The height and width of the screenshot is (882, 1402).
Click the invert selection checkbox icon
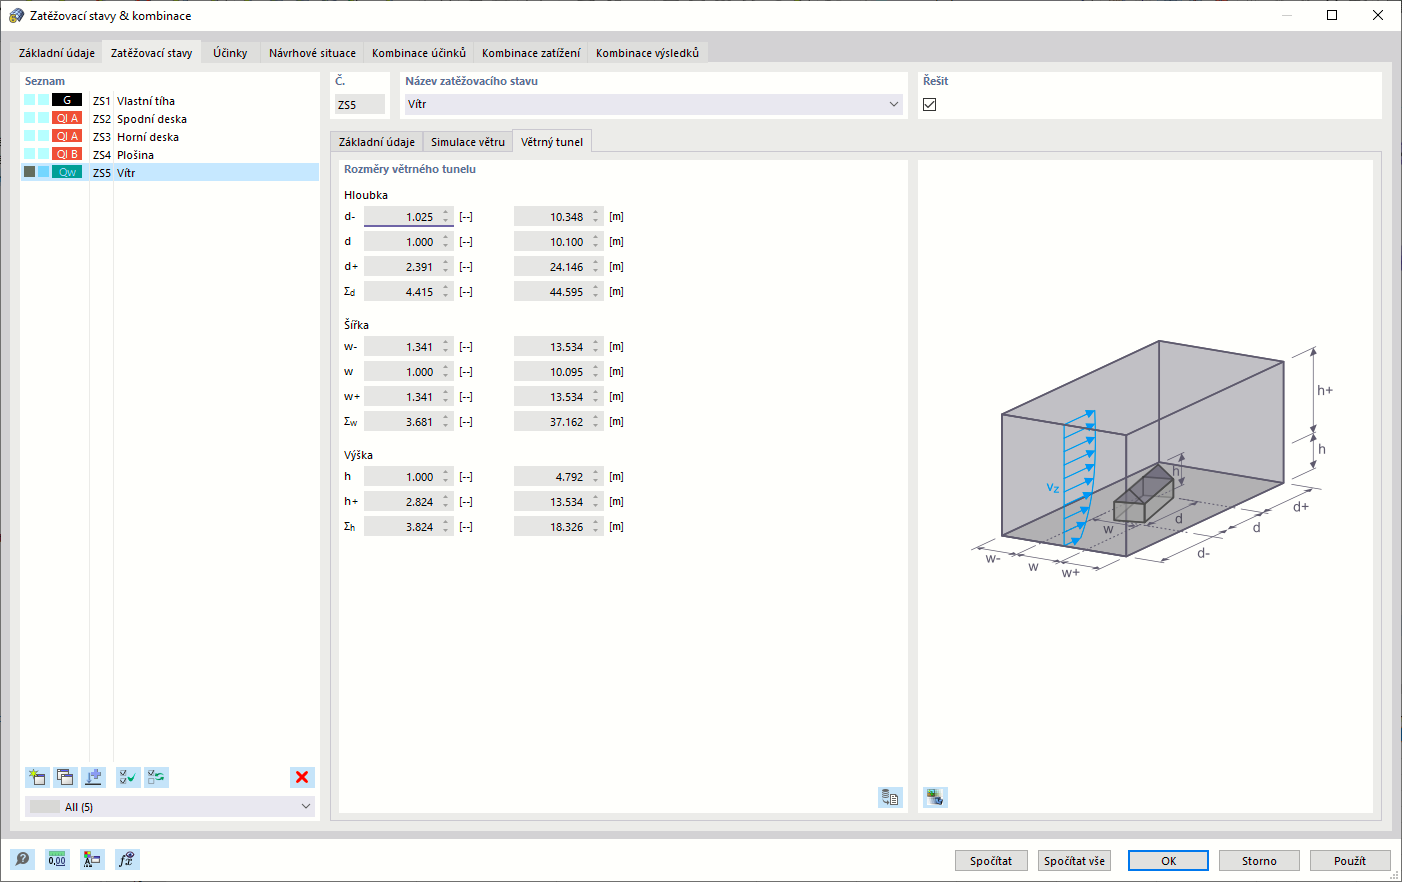pos(156,777)
